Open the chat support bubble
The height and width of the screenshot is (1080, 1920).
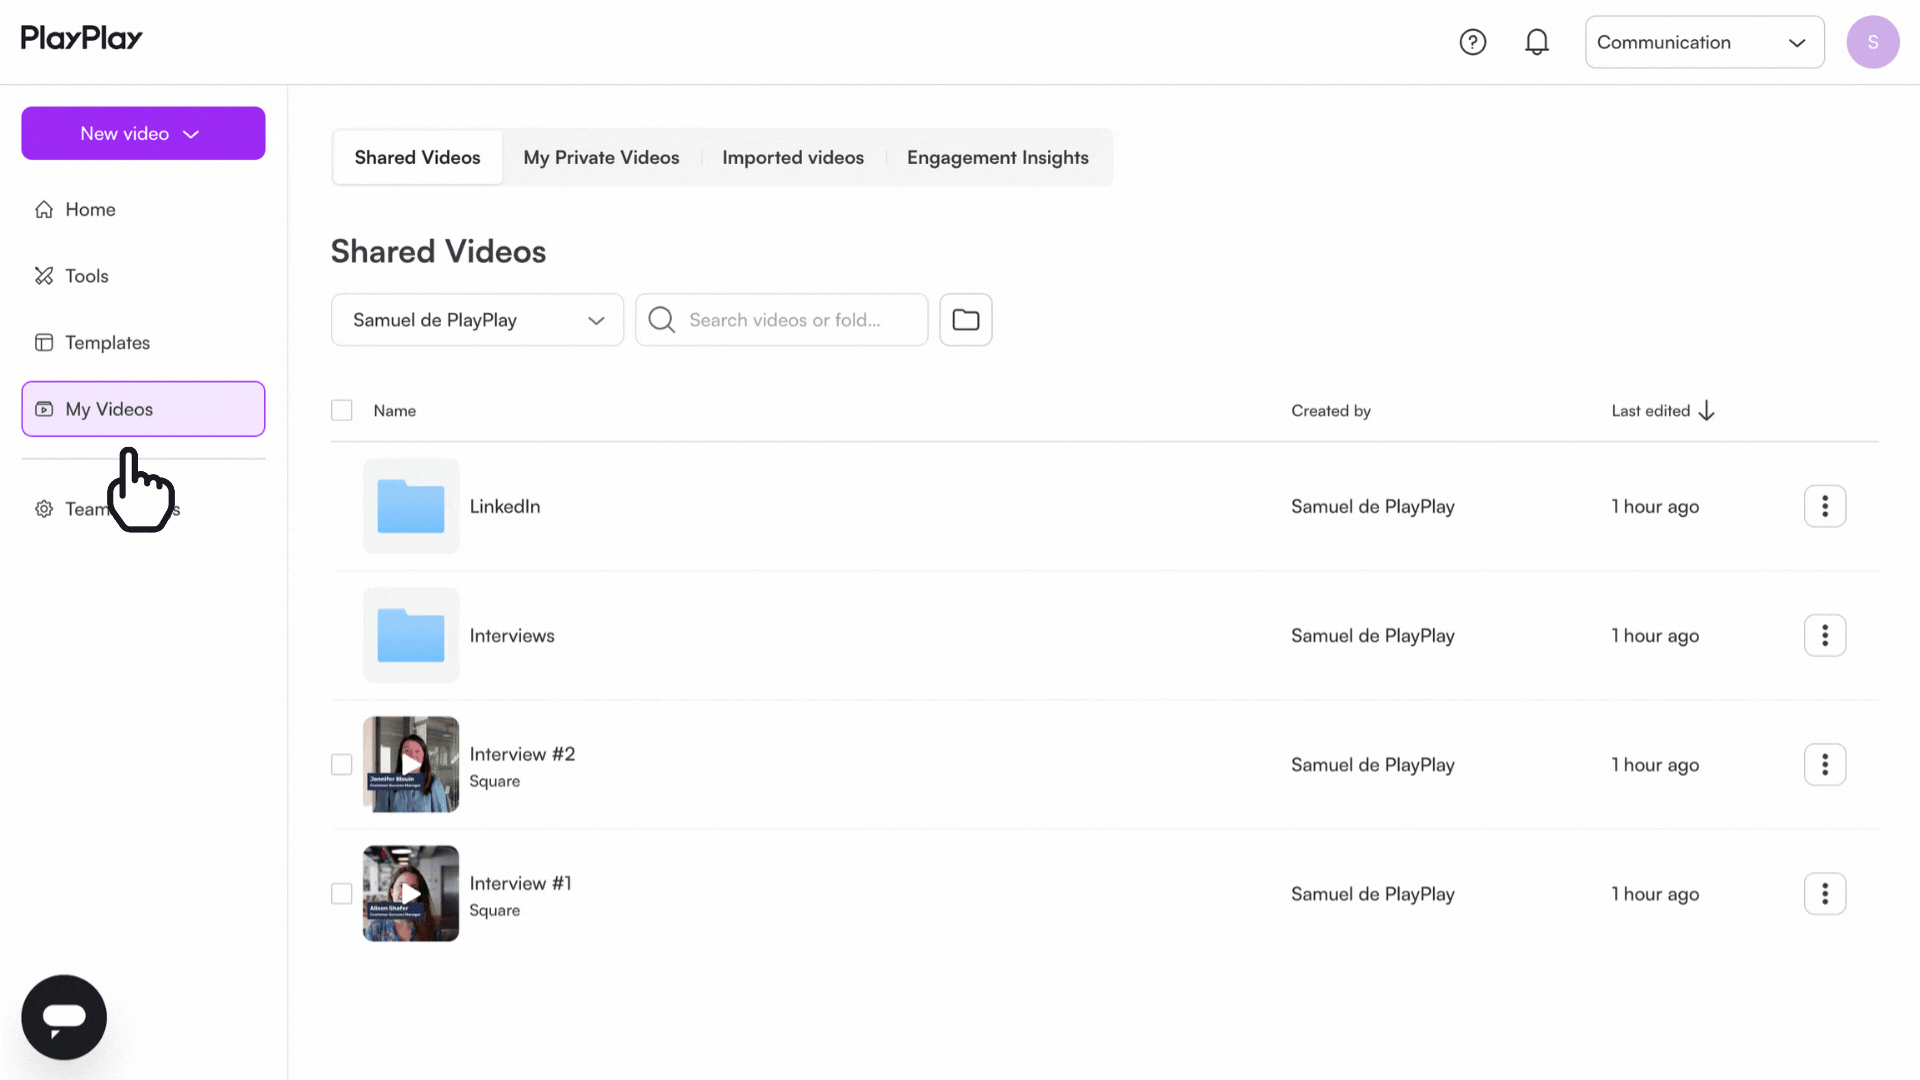coord(64,1017)
